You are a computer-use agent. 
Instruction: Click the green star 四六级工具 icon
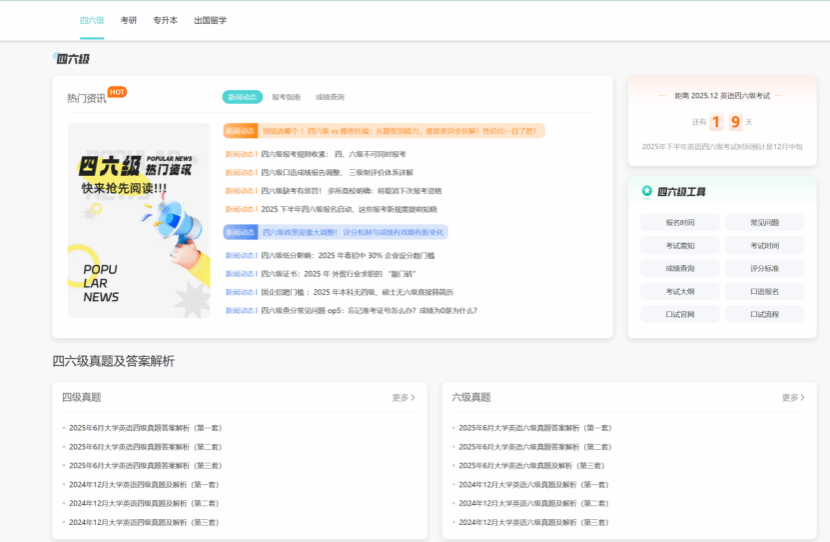(647, 191)
